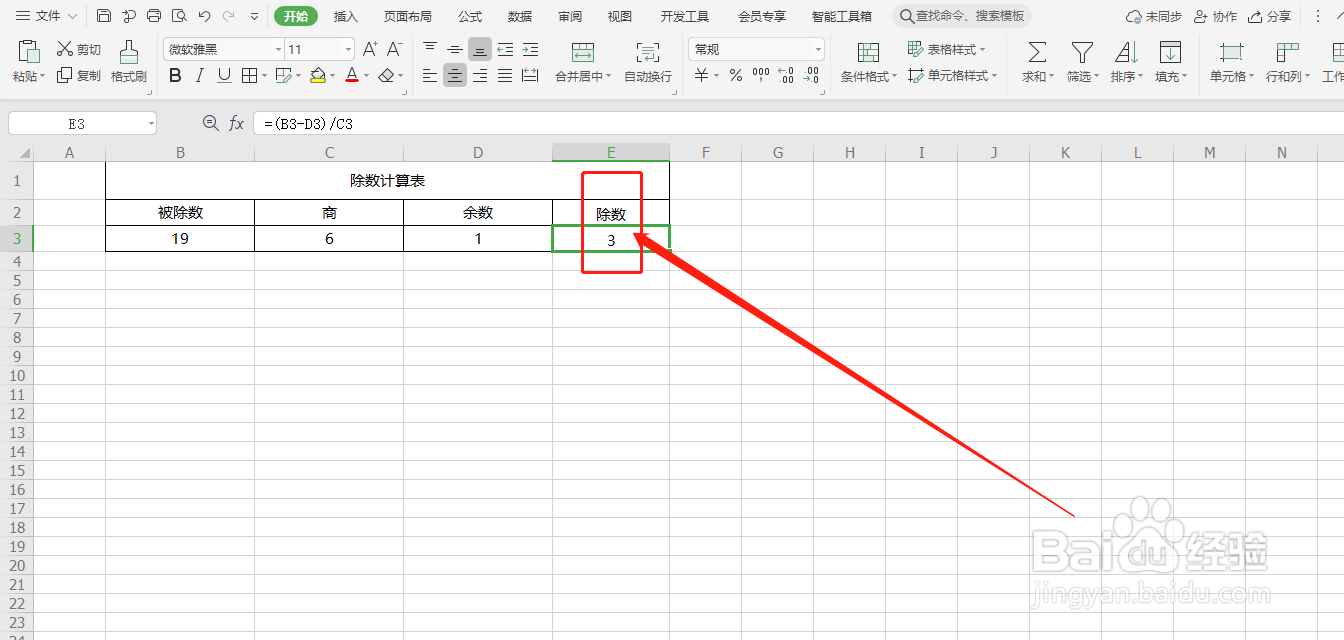Click the Conditional Formatting (条件格式) icon
The height and width of the screenshot is (640, 1344).
pyautogui.click(x=868, y=52)
